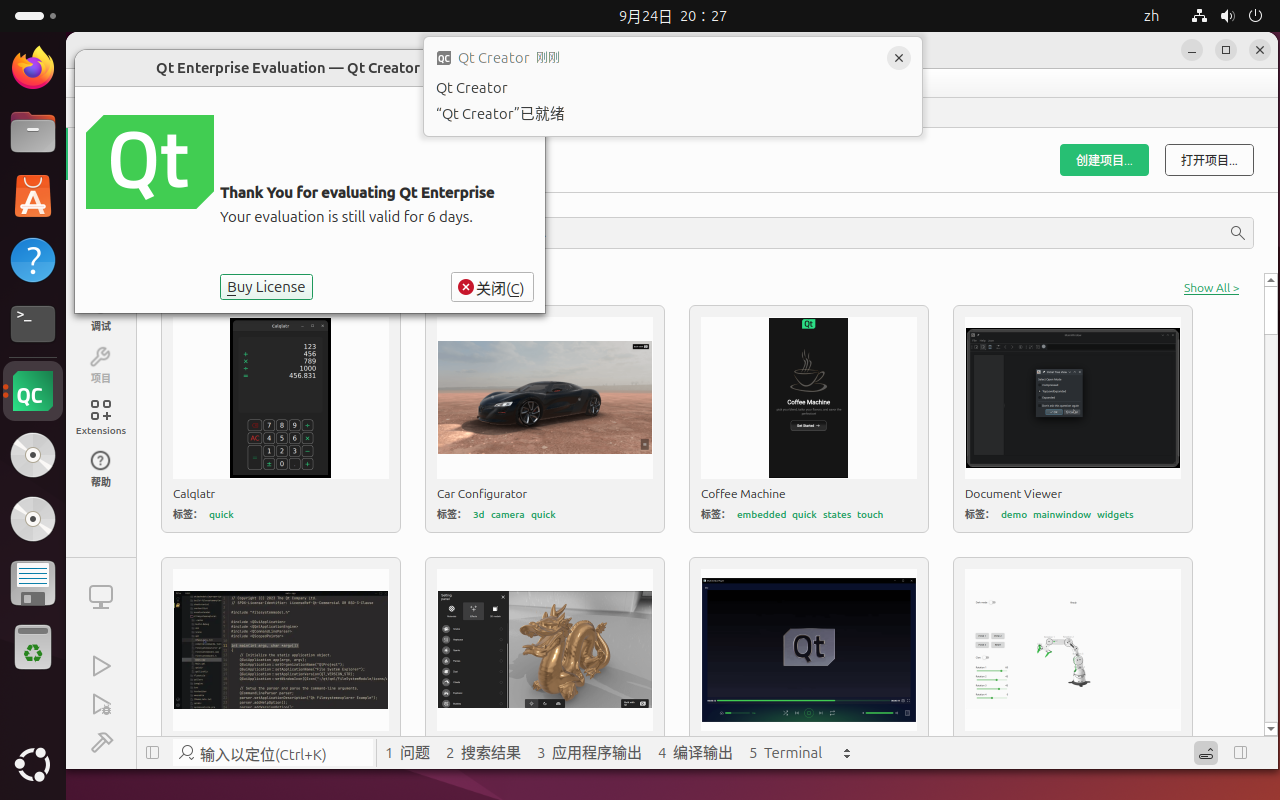
Task: Click the zh input language indicator
Action: [x=1151, y=16]
